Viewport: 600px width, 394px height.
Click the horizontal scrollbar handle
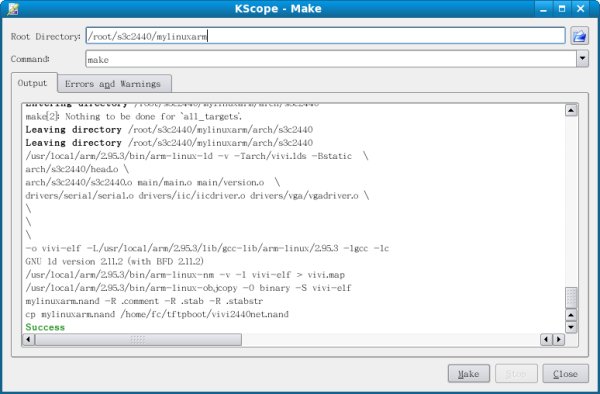click(x=138, y=339)
